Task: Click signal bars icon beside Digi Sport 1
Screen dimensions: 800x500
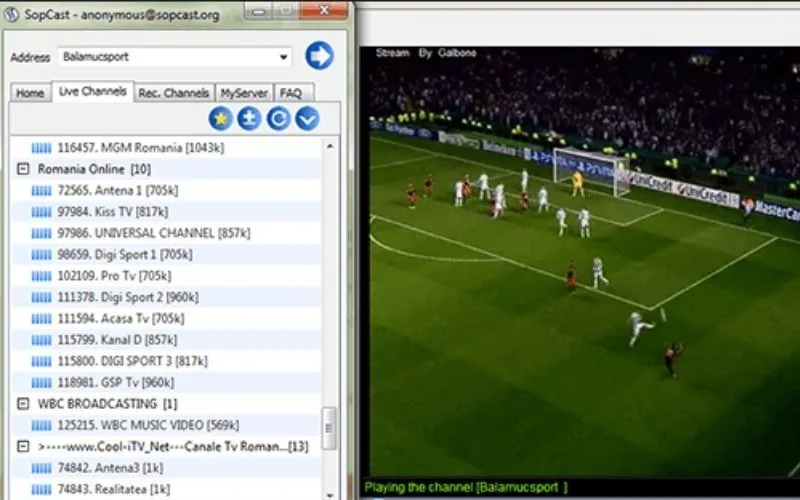Action: pyautogui.click(x=41, y=255)
